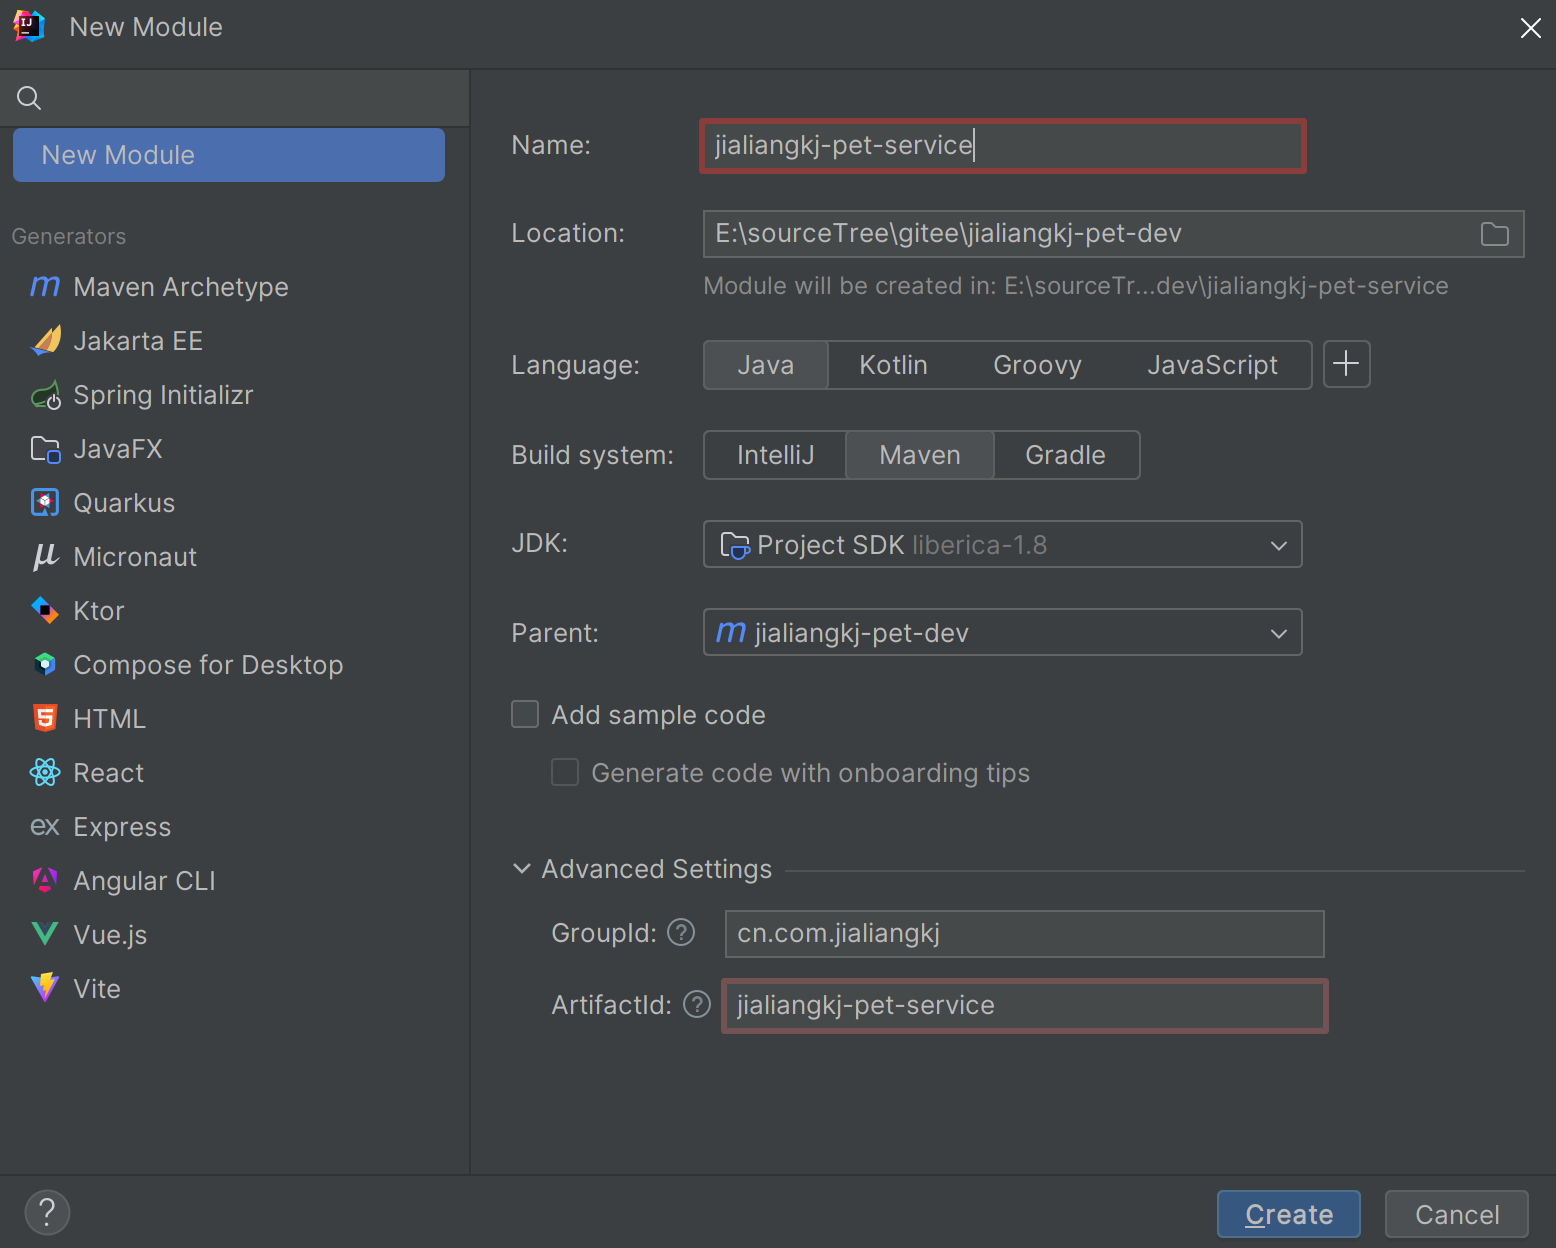Select Angular CLI generator label
1556x1248 pixels.
click(145, 881)
